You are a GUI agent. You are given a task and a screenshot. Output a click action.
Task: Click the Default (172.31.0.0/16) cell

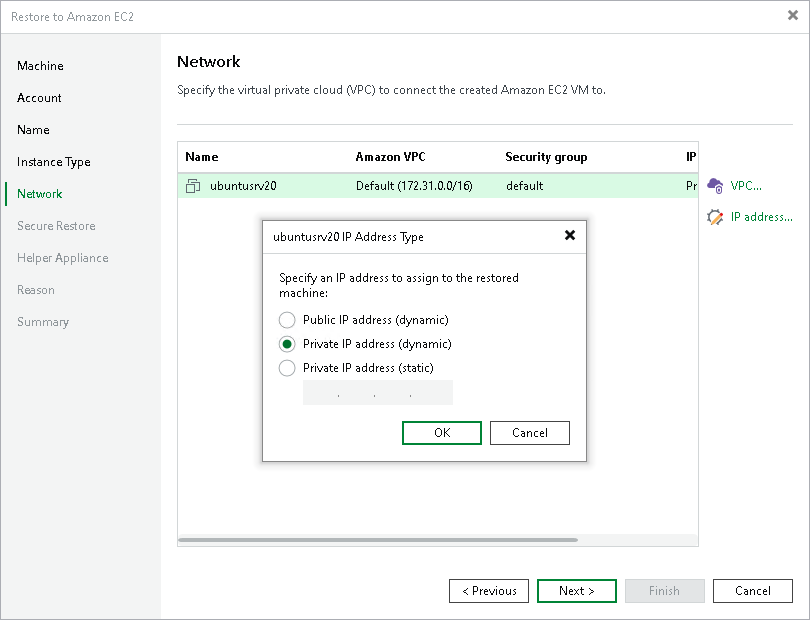(x=414, y=186)
